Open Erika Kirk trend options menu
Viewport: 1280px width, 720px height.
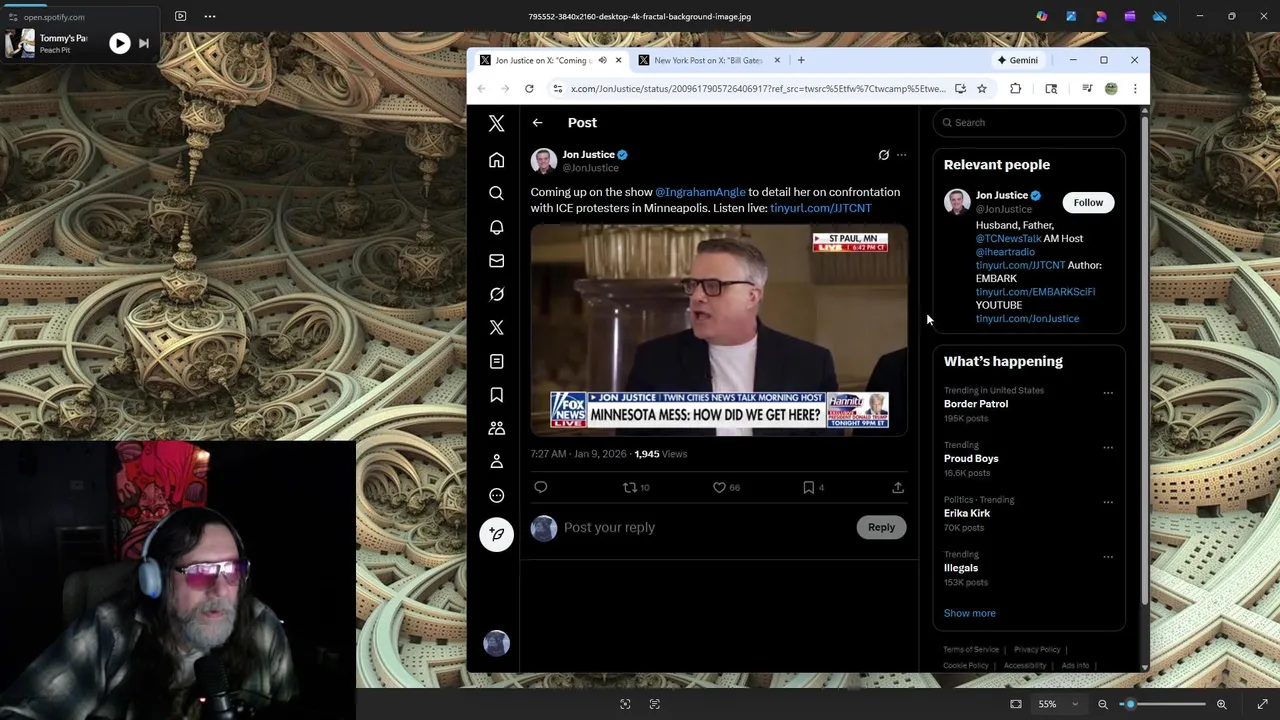point(1108,502)
